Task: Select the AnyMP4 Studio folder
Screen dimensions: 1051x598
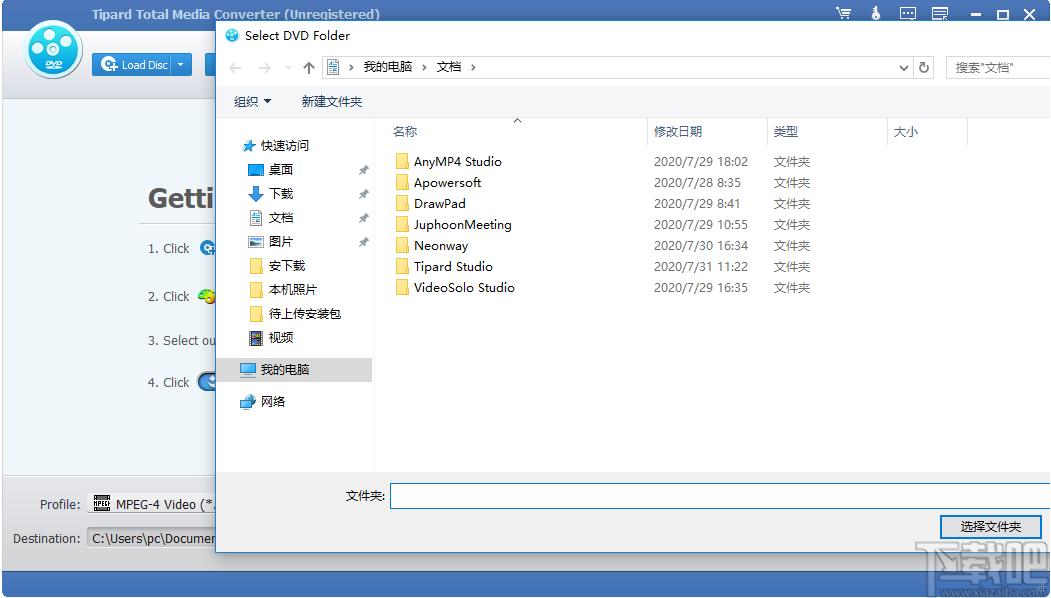Action: pos(457,162)
